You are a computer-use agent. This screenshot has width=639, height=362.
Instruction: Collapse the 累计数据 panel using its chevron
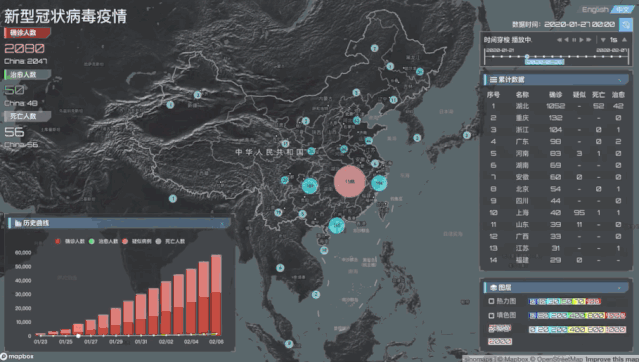[620, 80]
